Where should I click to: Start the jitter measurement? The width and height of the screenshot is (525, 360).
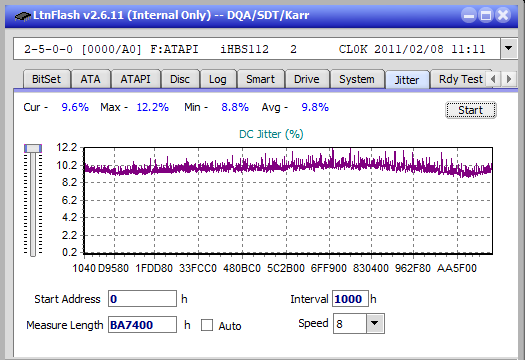(471, 110)
